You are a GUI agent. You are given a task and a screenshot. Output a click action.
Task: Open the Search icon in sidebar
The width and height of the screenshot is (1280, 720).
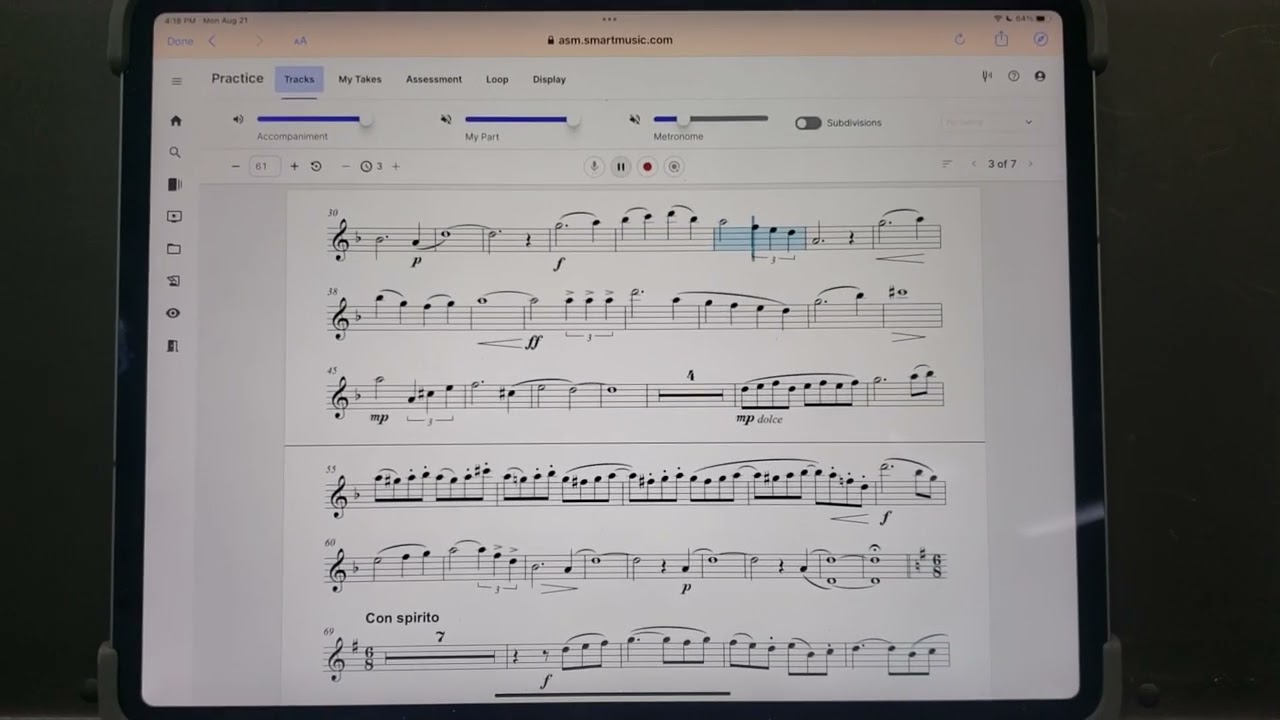(175, 152)
